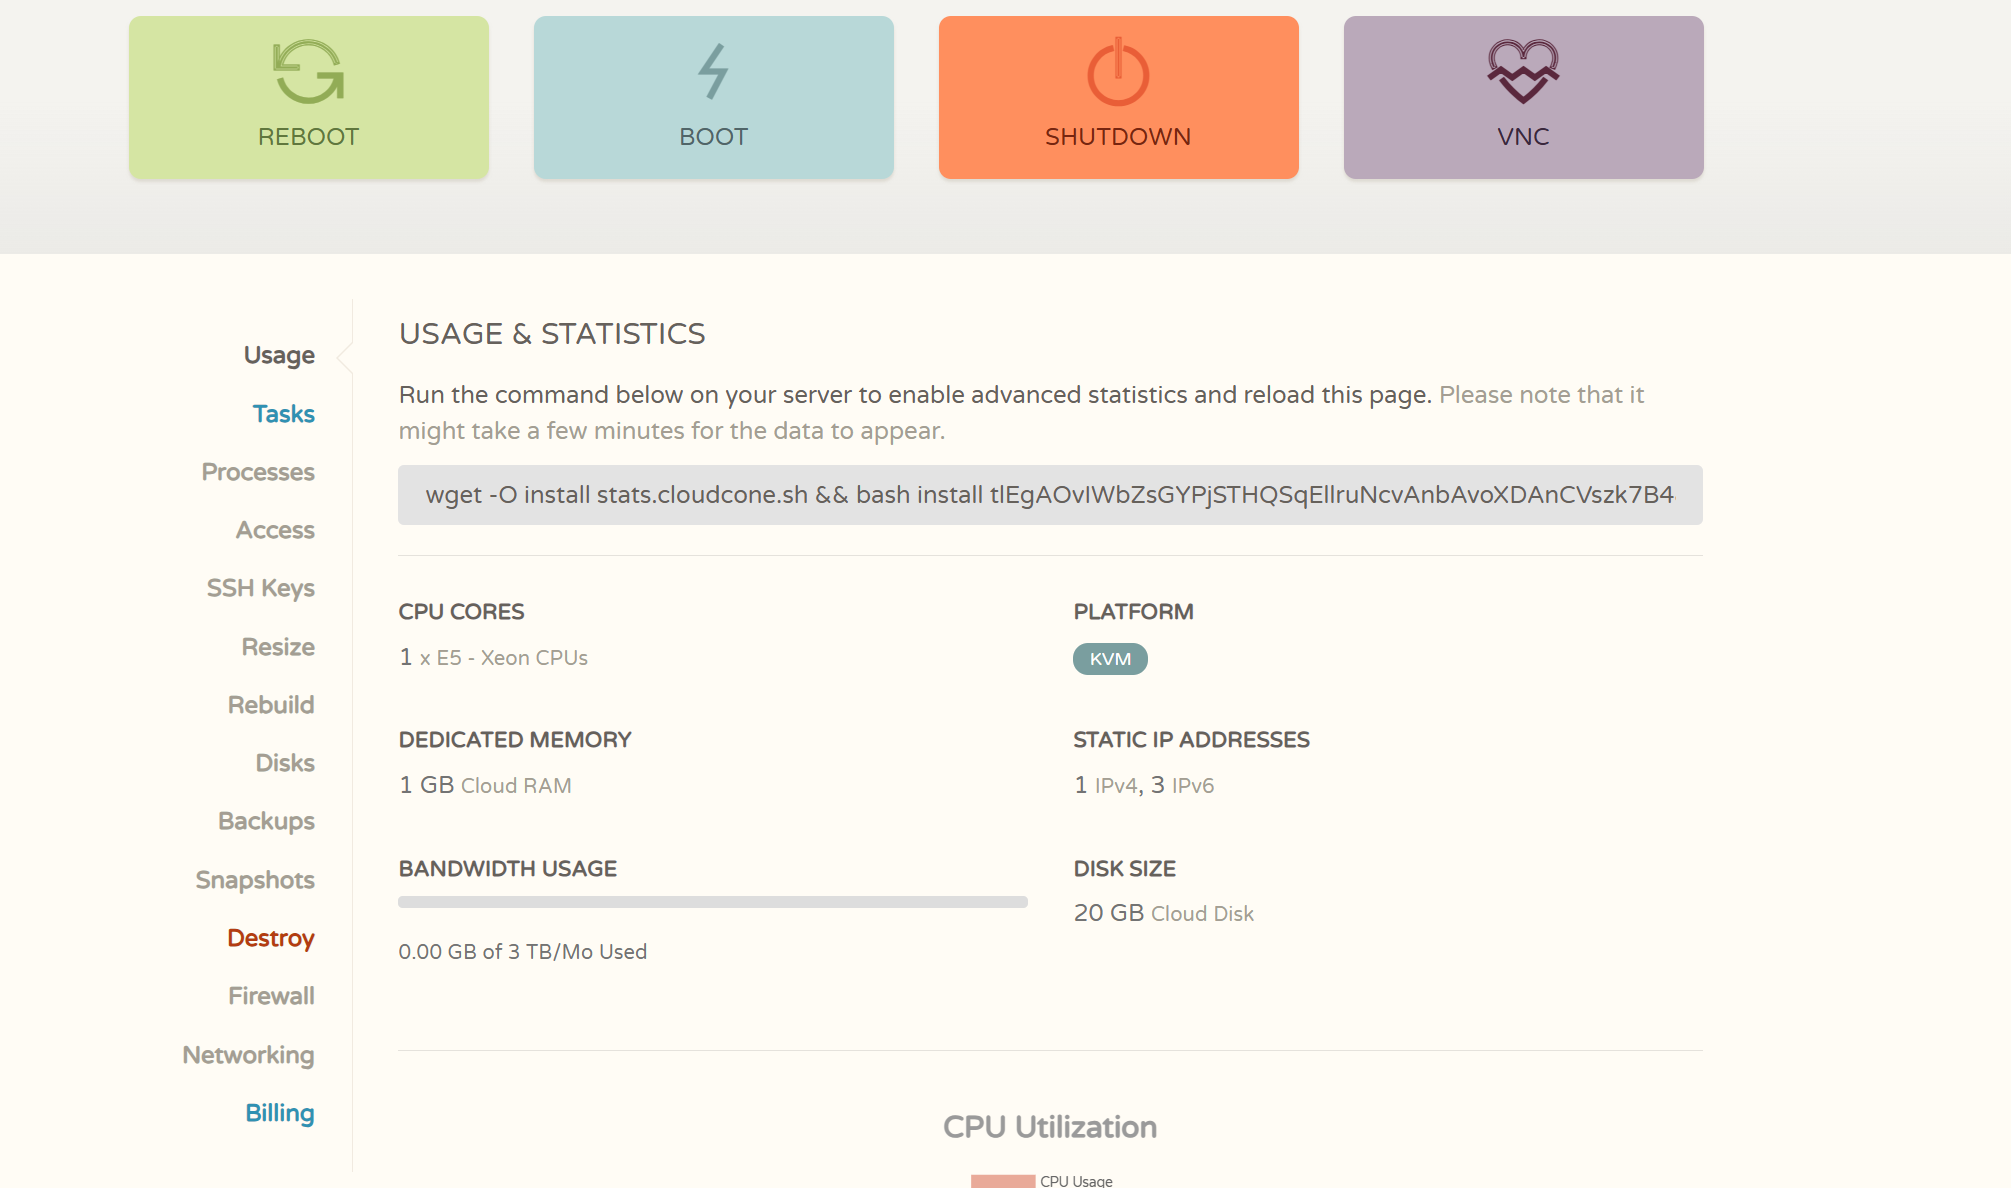Select the wget install command box
Viewport: 2011px width, 1188px height.
tap(1049, 495)
